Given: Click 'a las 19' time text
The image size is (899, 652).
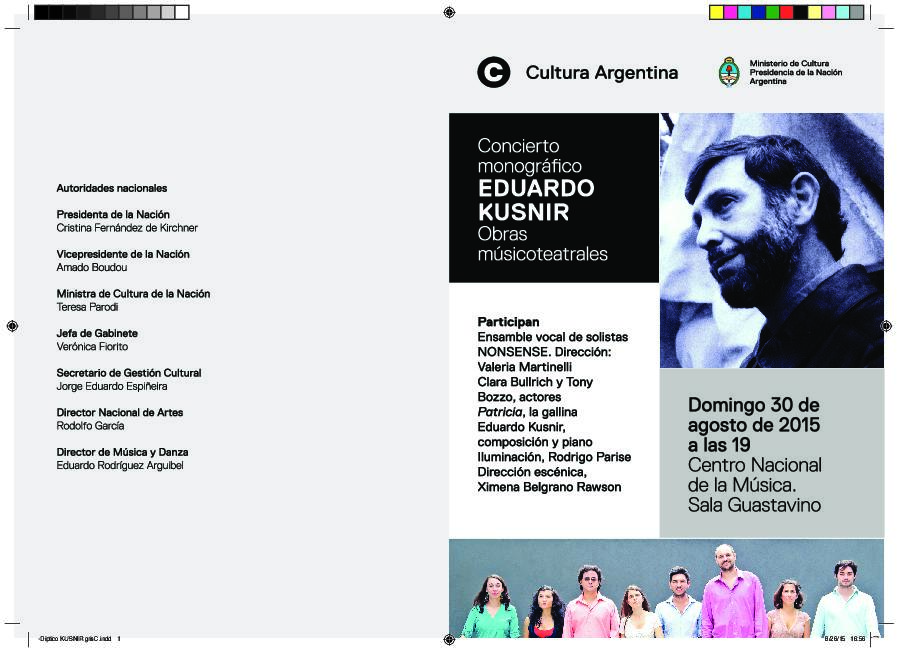Looking at the screenshot, I should click(718, 445).
